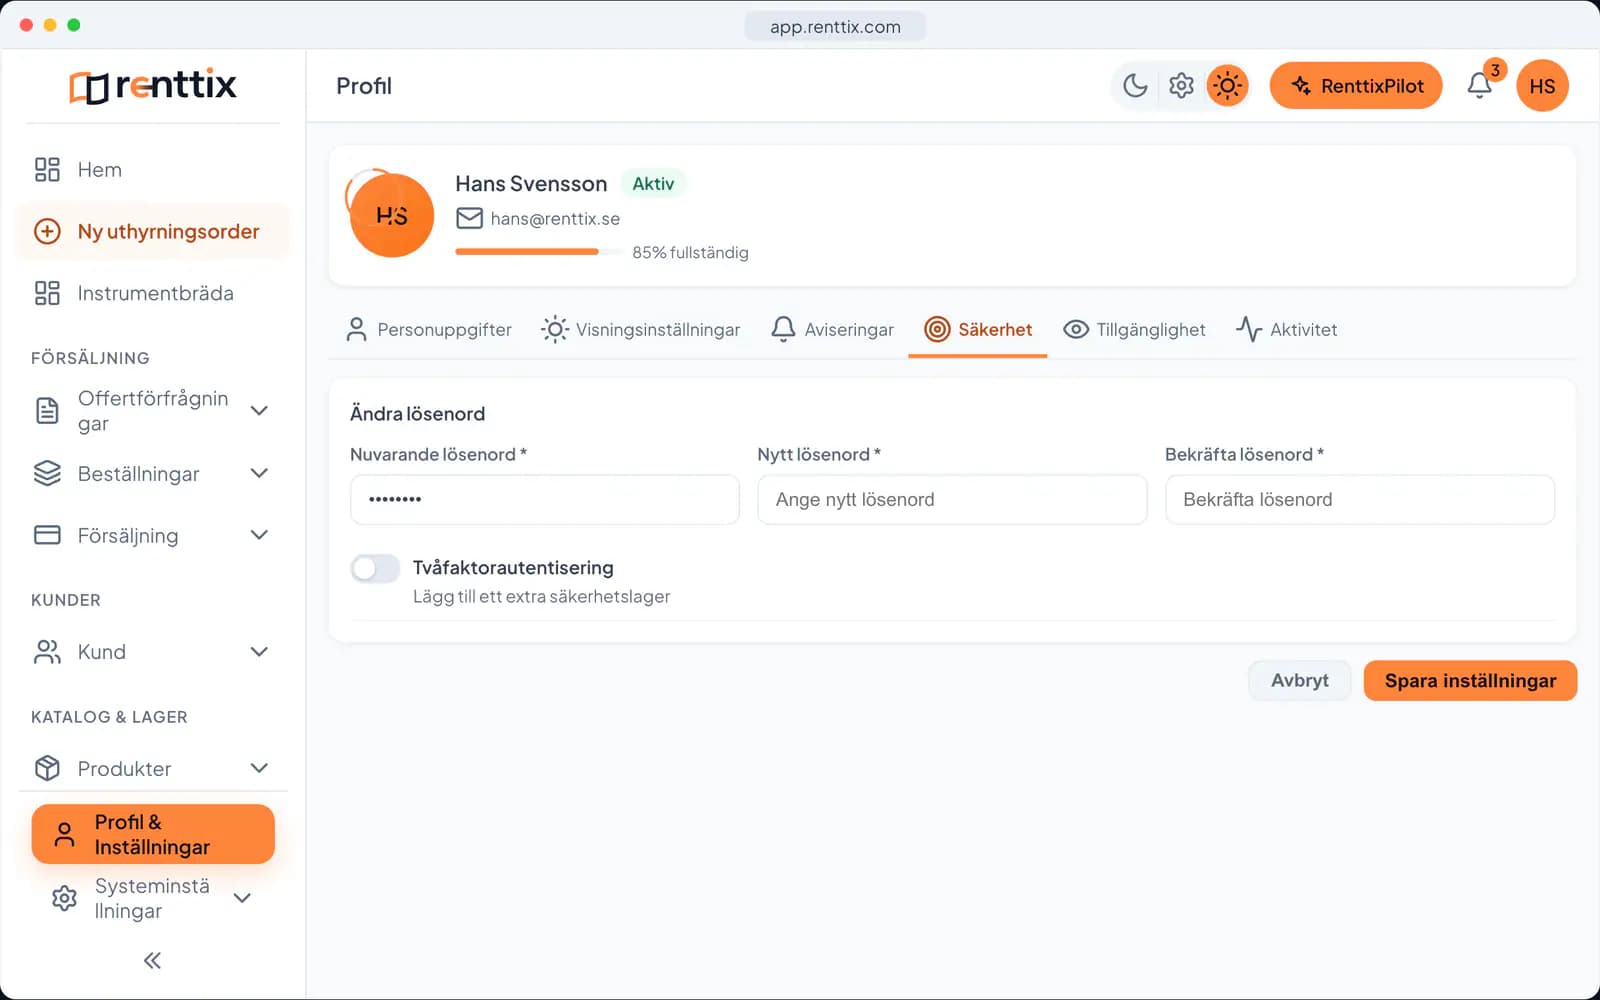Screen dimensions: 1600x1000
Task: Expand Offertförfrågningar chevron
Action: tap(259, 411)
